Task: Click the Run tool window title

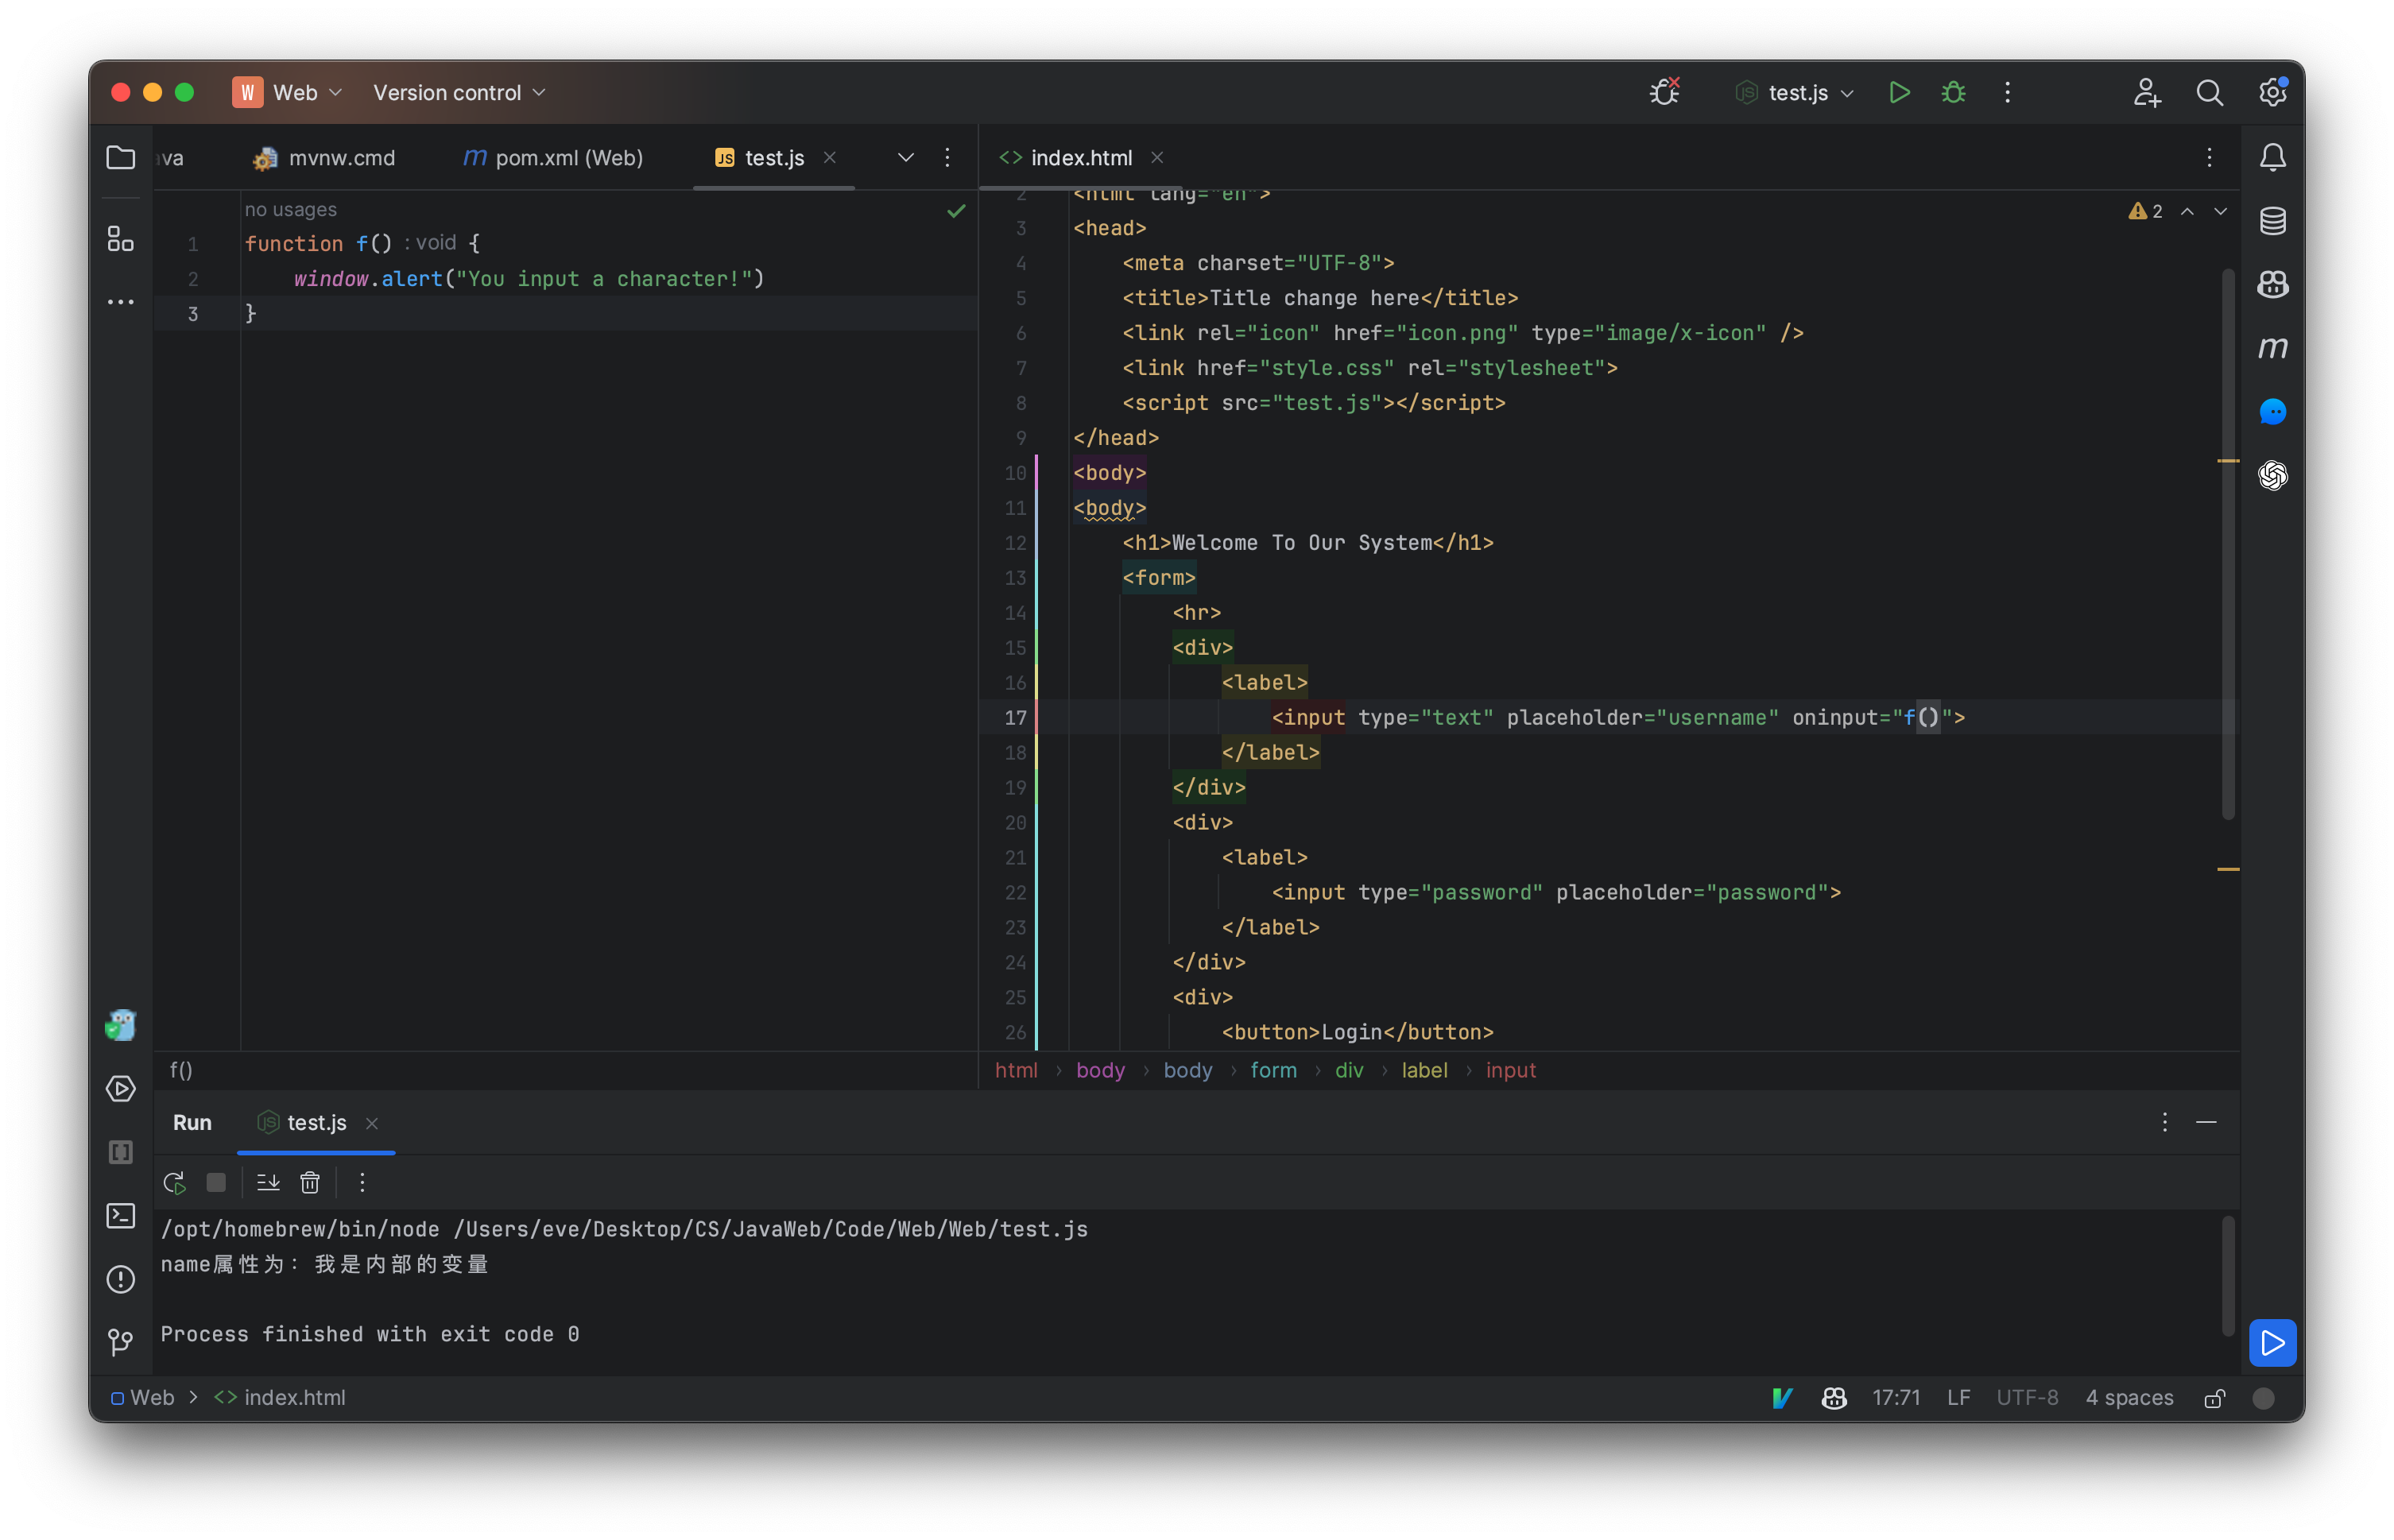Action: click(192, 1122)
